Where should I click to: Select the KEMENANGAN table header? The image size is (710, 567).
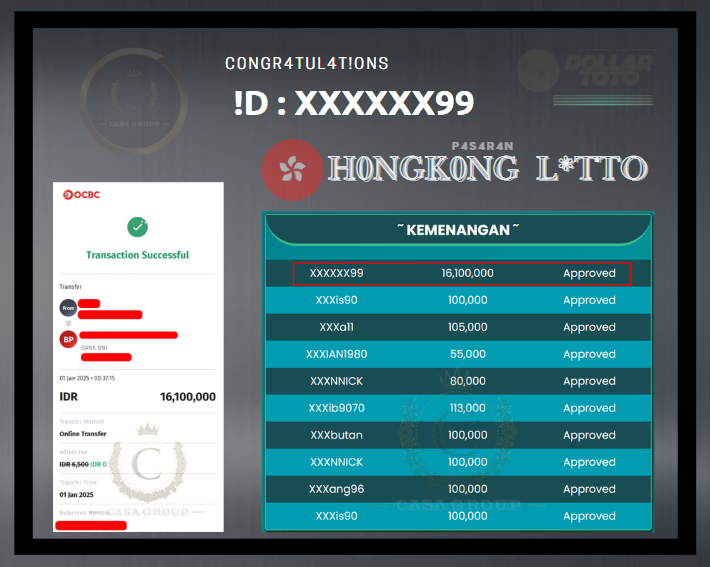click(x=457, y=231)
